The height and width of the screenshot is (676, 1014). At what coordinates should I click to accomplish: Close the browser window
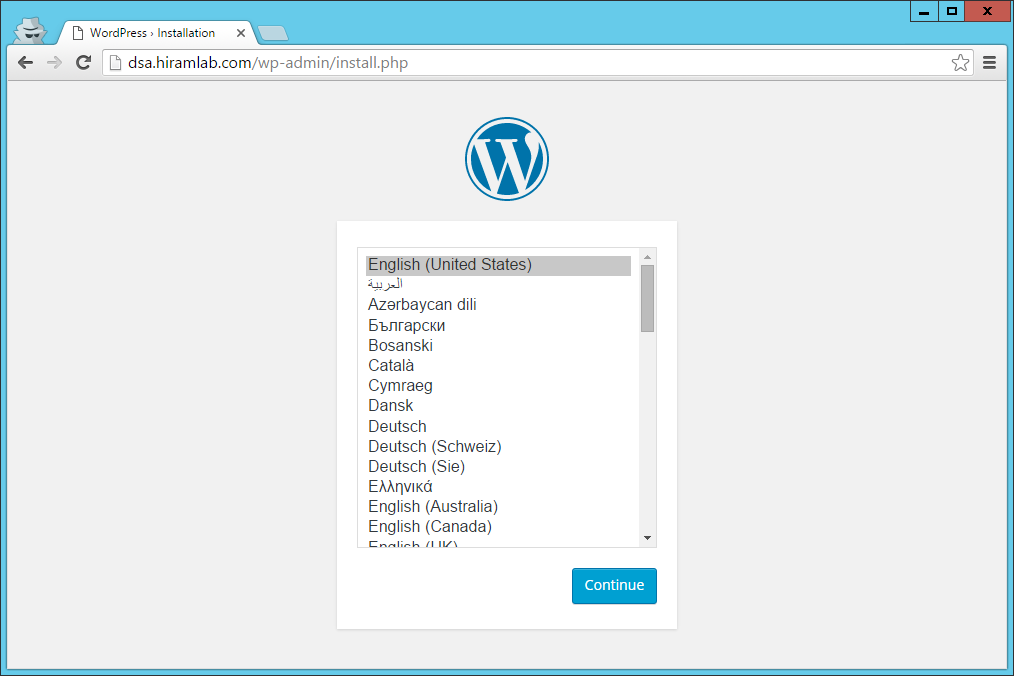(x=987, y=11)
